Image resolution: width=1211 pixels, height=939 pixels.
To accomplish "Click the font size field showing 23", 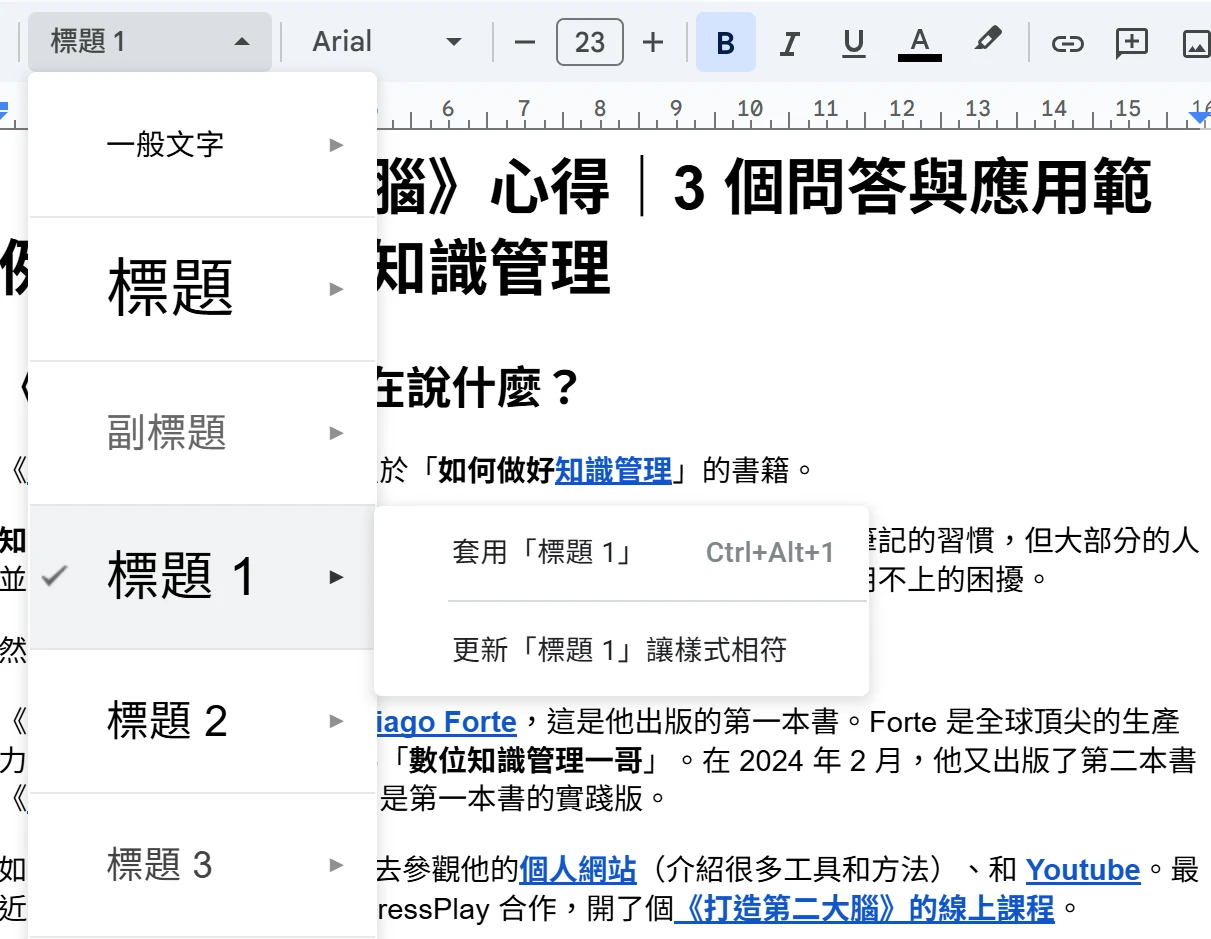I will (x=590, y=42).
